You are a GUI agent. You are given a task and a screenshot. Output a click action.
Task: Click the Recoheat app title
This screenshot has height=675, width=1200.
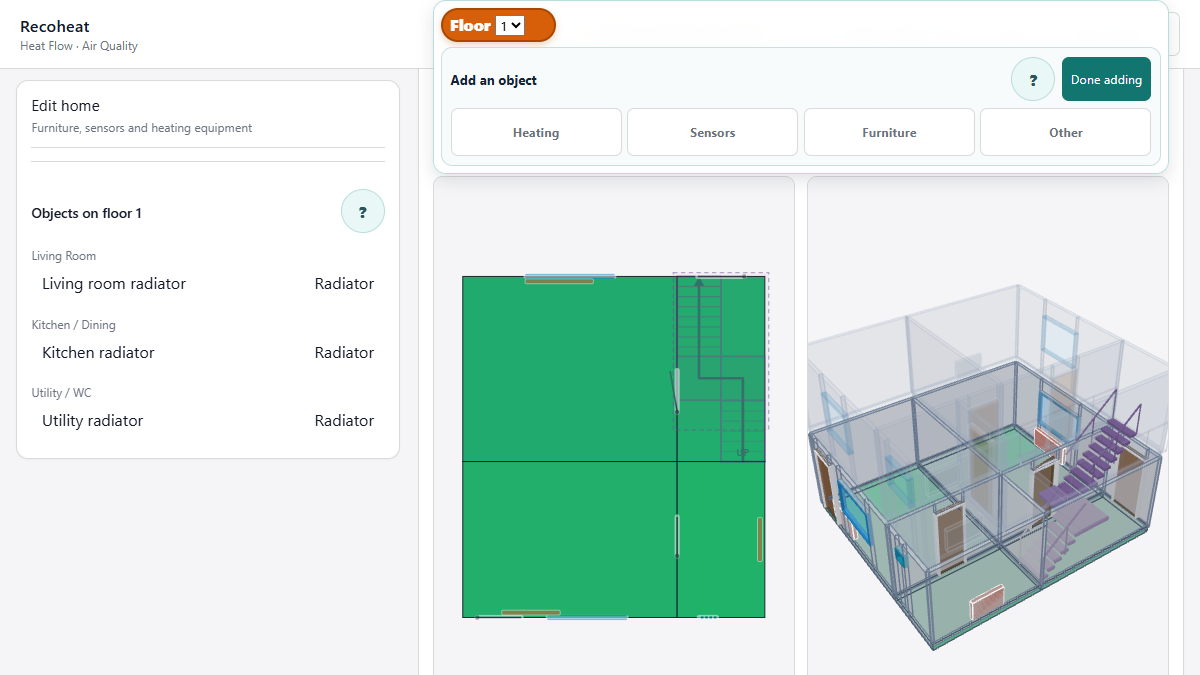(x=55, y=27)
